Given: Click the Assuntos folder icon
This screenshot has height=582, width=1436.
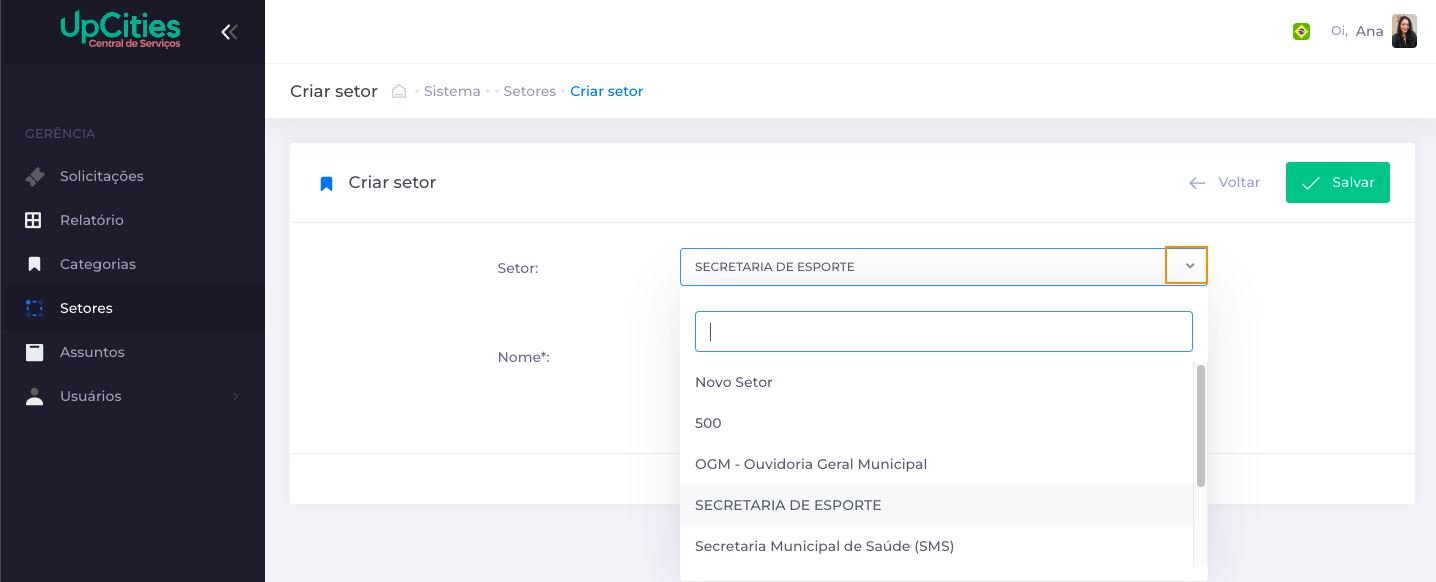Looking at the screenshot, I should coord(34,352).
